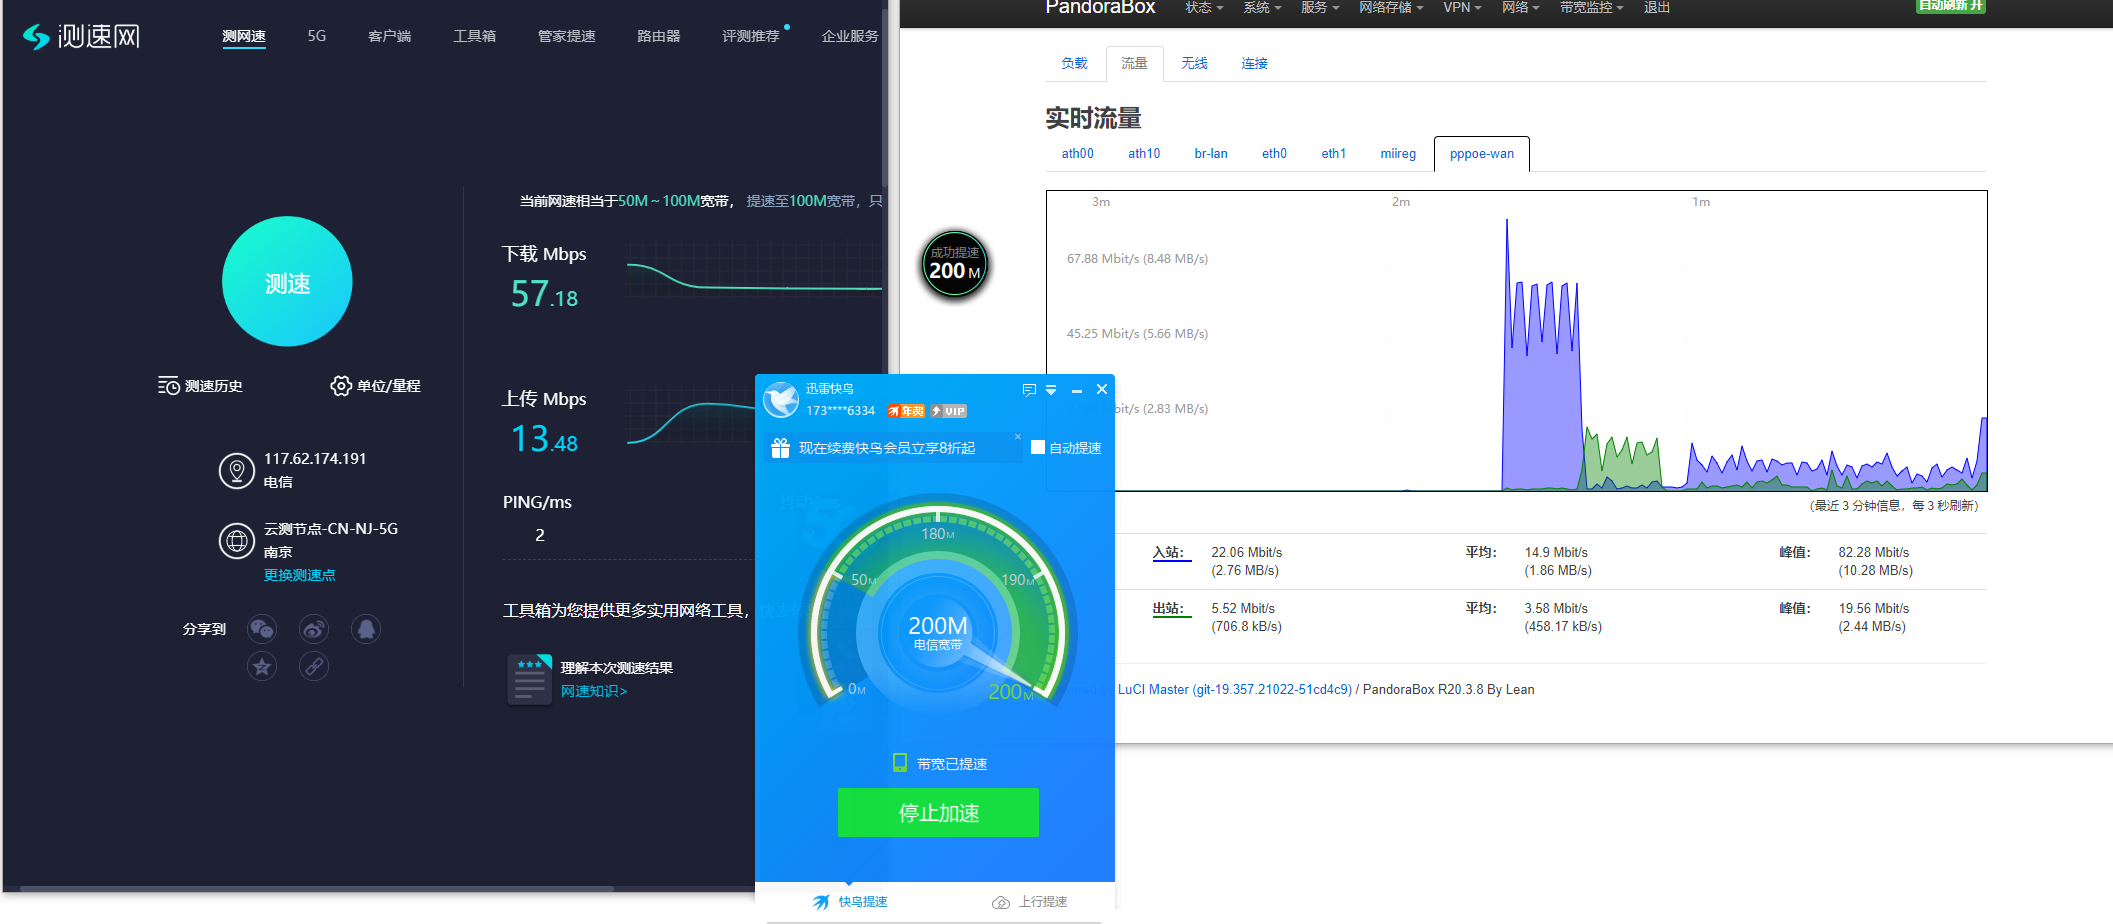This screenshot has height=924, width=2113.
Task: Switch to 上行提速 mode at bottom
Action: coord(1030,902)
